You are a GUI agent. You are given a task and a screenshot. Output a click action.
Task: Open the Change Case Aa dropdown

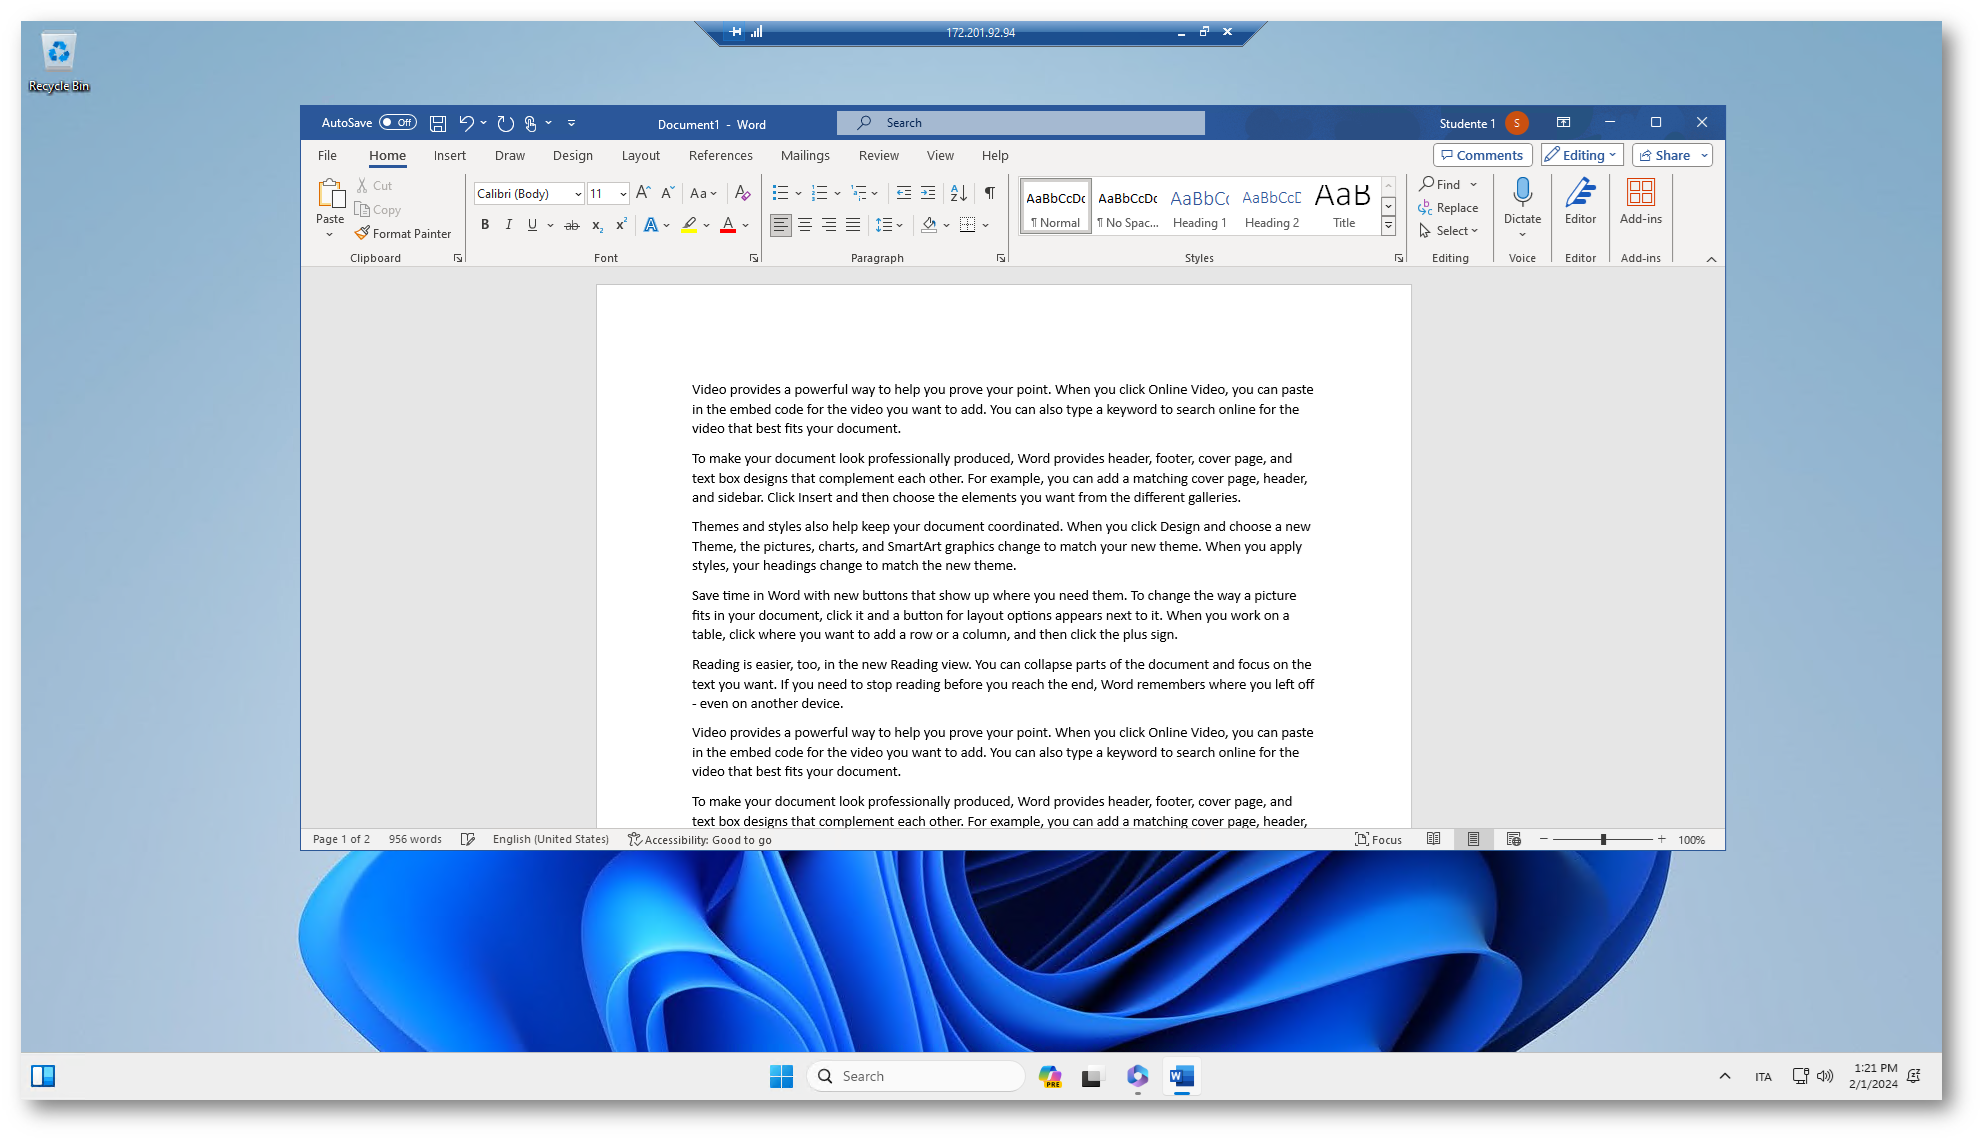coord(704,193)
